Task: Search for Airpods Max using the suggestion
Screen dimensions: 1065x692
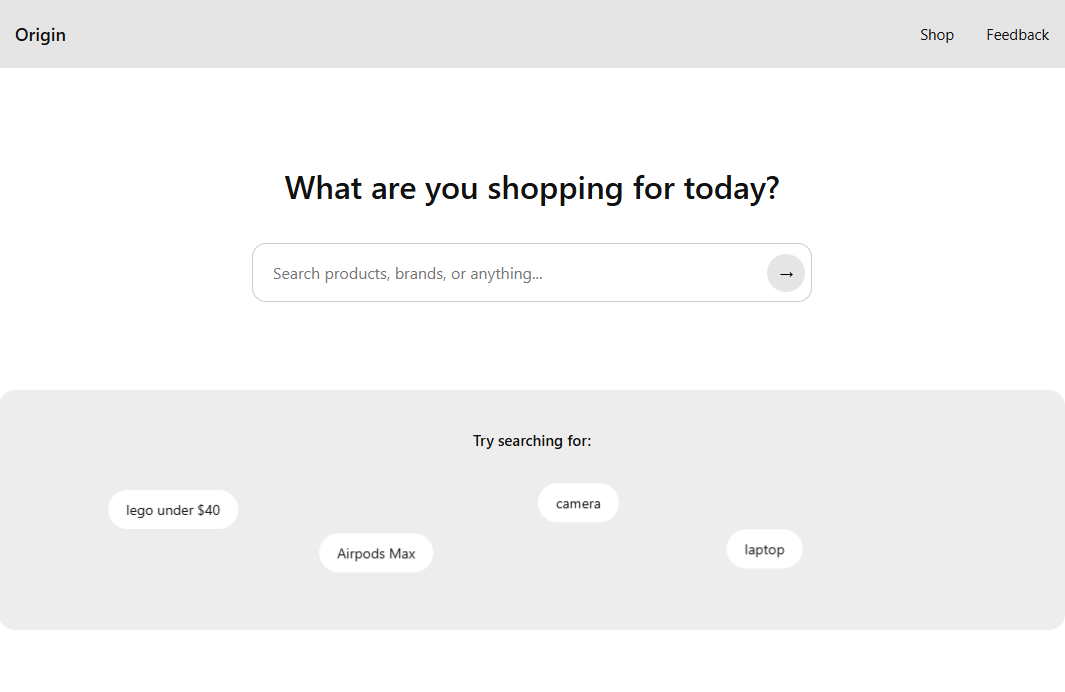Action: pos(376,553)
